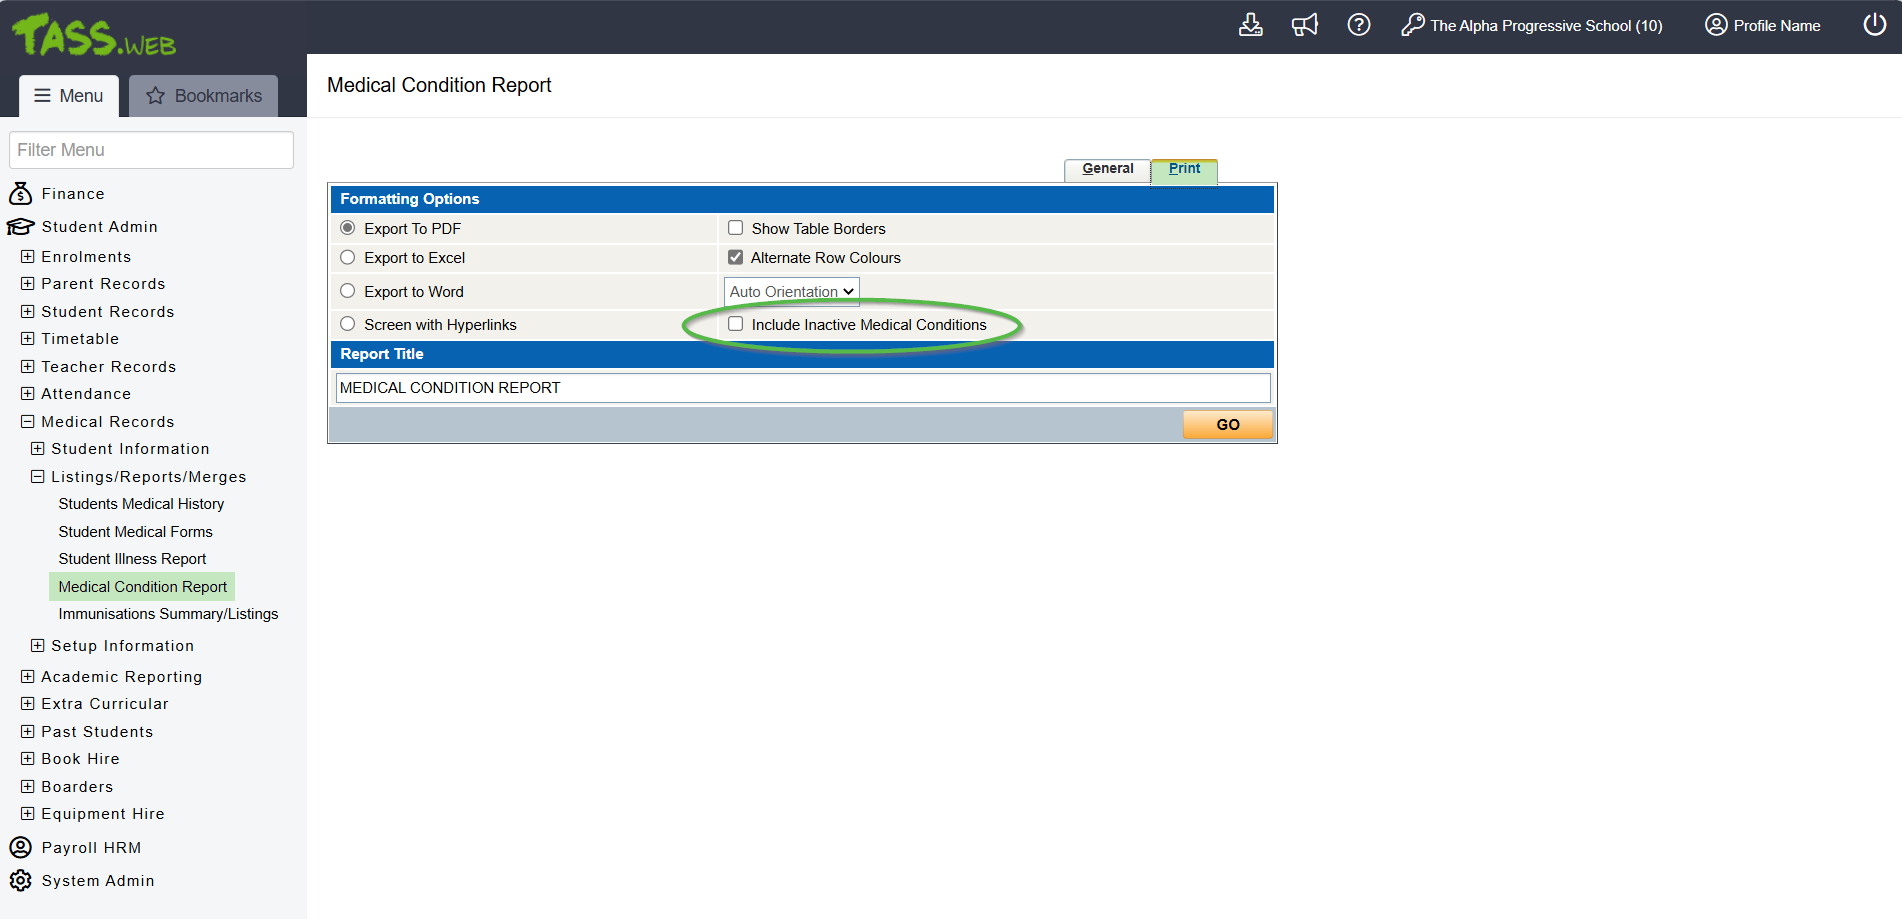The height and width of the screenshot is (919, 1902).
Task: Open the announcements megaphone icon
Action: coord(1304,25)
